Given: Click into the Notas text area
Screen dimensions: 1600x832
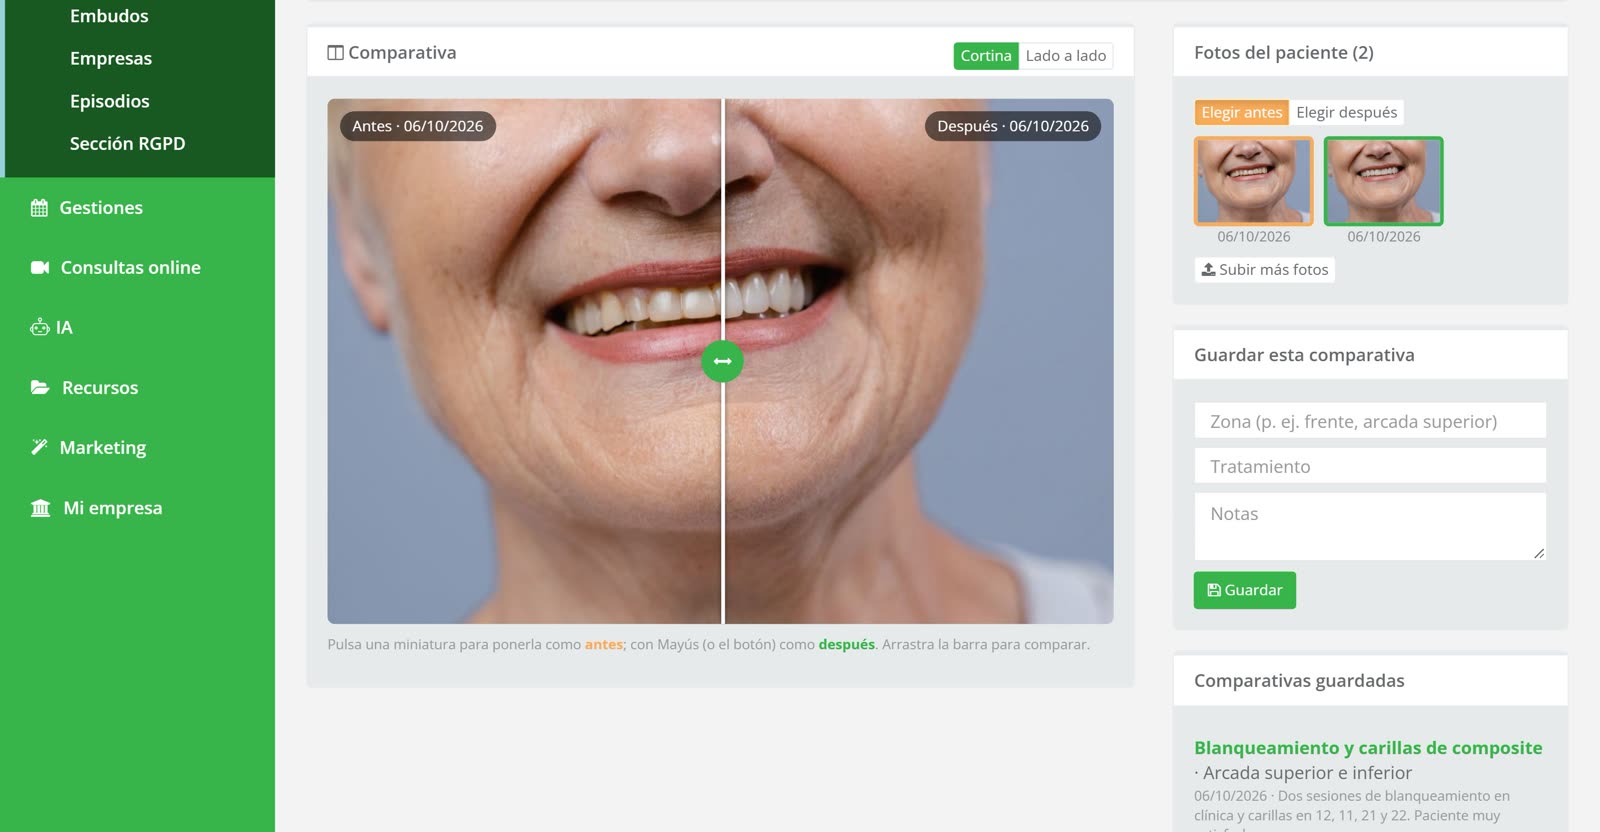Looking at the screenshot, I should 1370,526.
